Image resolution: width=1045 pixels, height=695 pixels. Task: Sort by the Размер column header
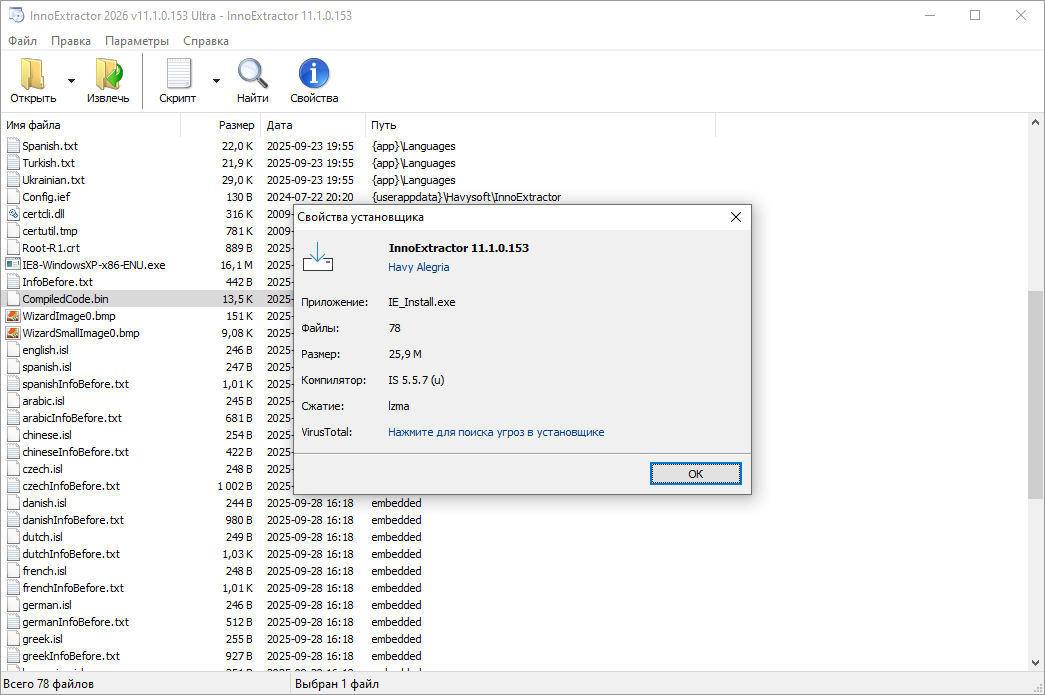221,125
